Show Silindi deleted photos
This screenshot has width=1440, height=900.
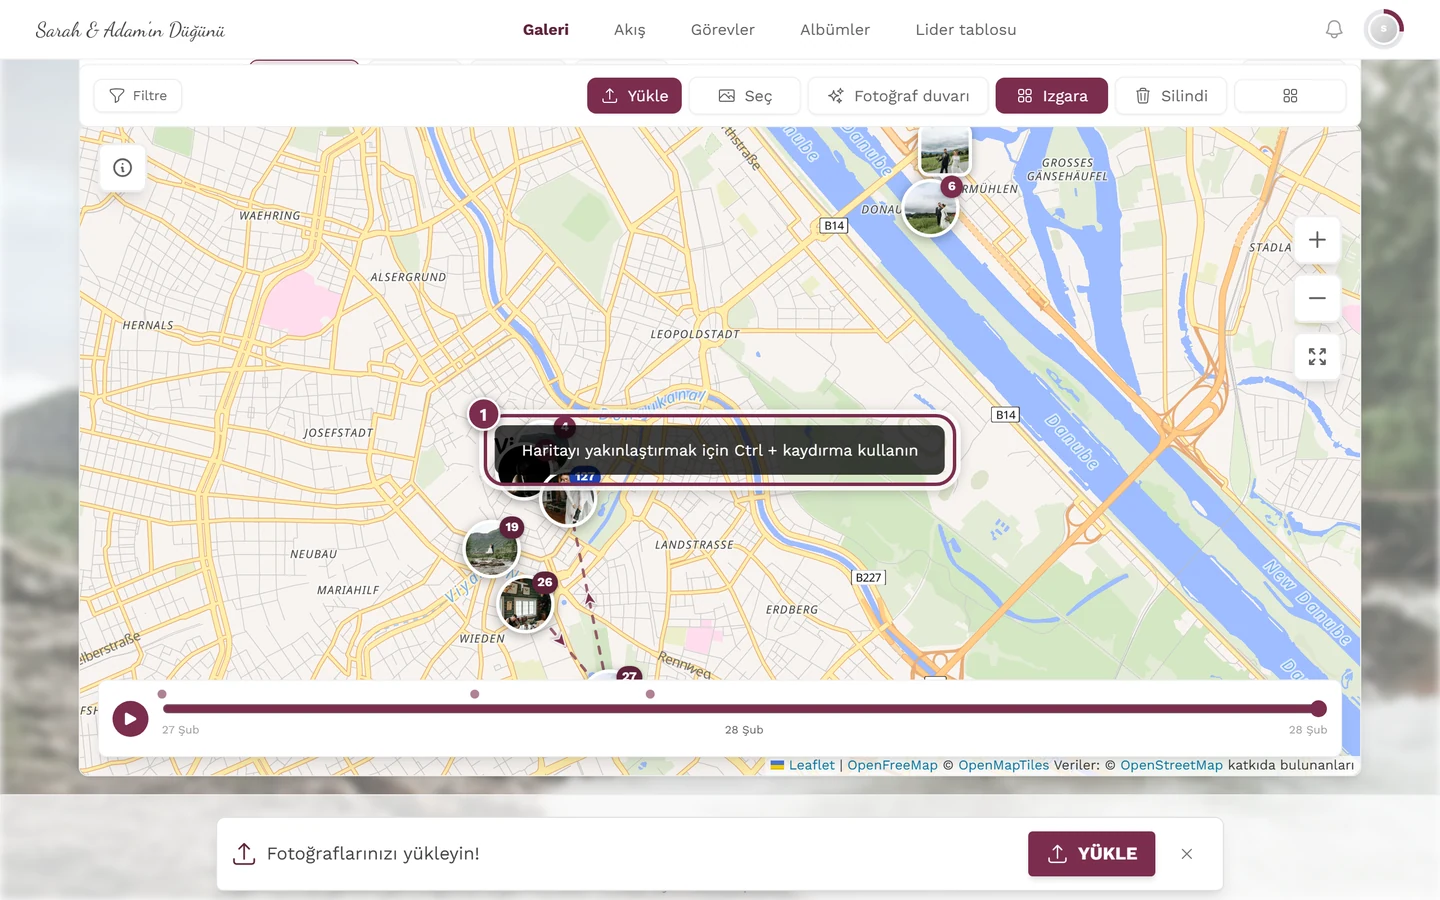pos(1171,96)
